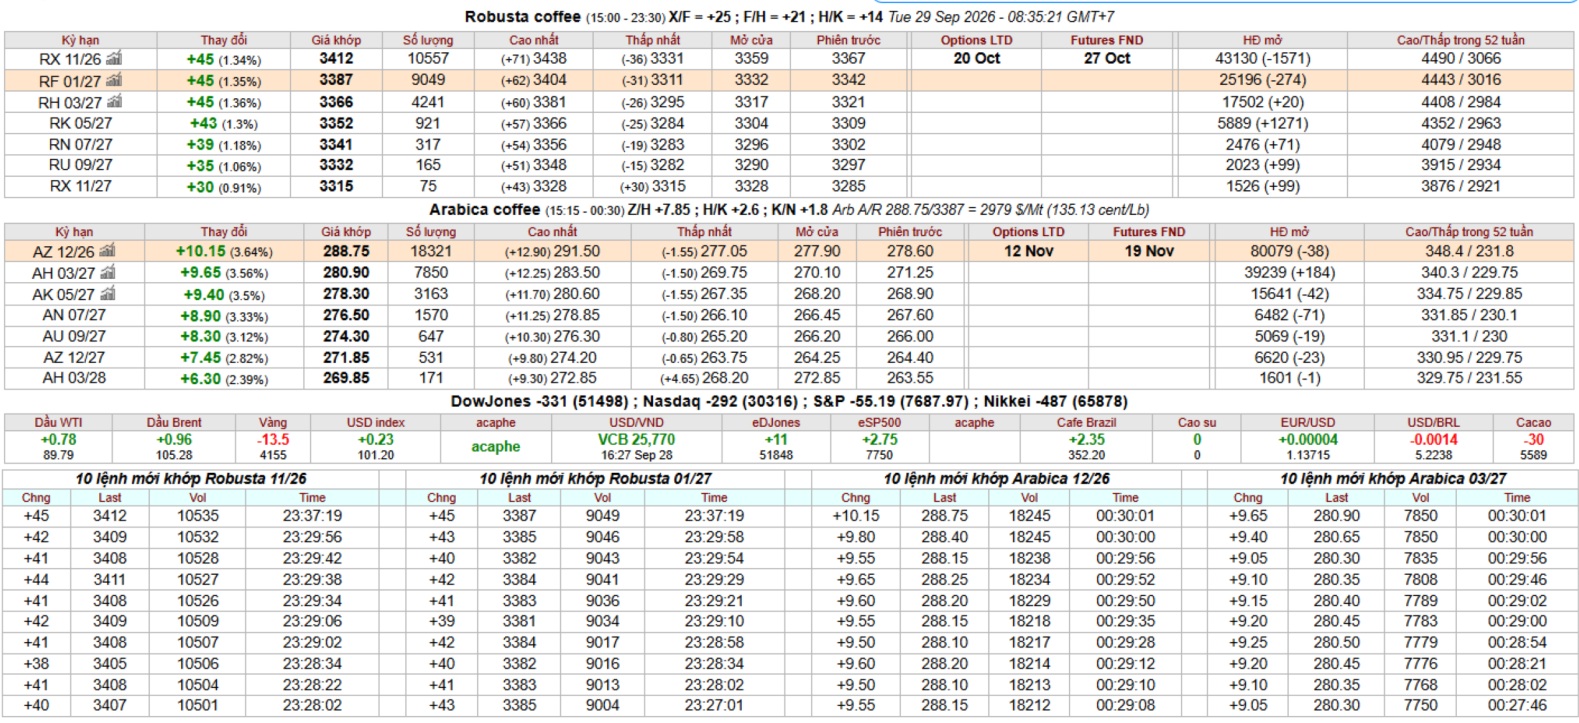1579x723 pixels.
Task: Click Vàng change value -13.5
Action: click(x=273, y=439)
